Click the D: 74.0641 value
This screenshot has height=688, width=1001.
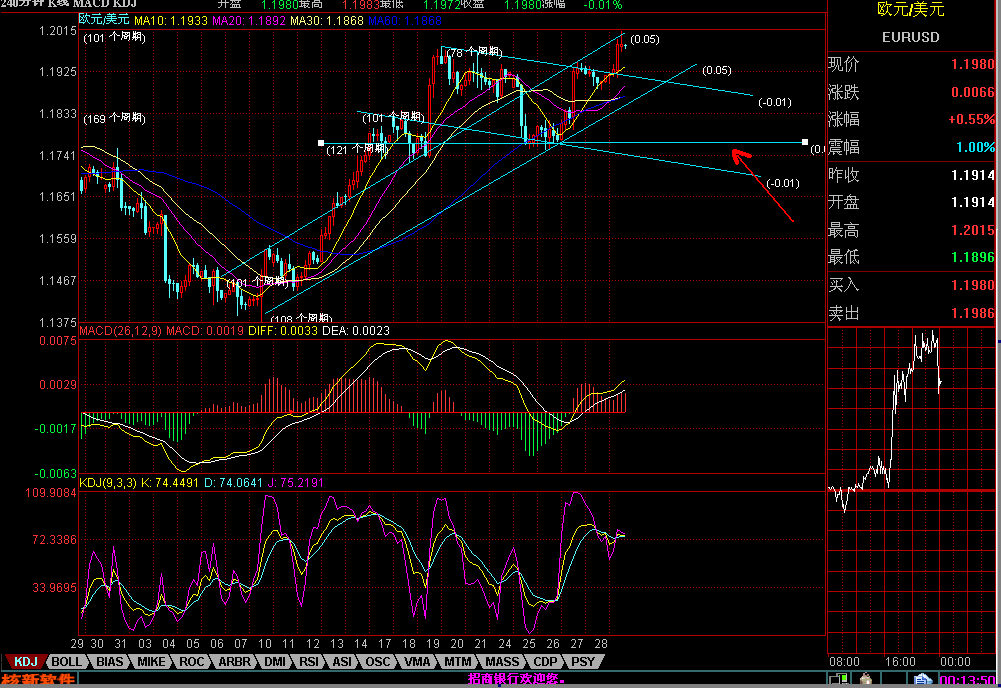point(233,482)
